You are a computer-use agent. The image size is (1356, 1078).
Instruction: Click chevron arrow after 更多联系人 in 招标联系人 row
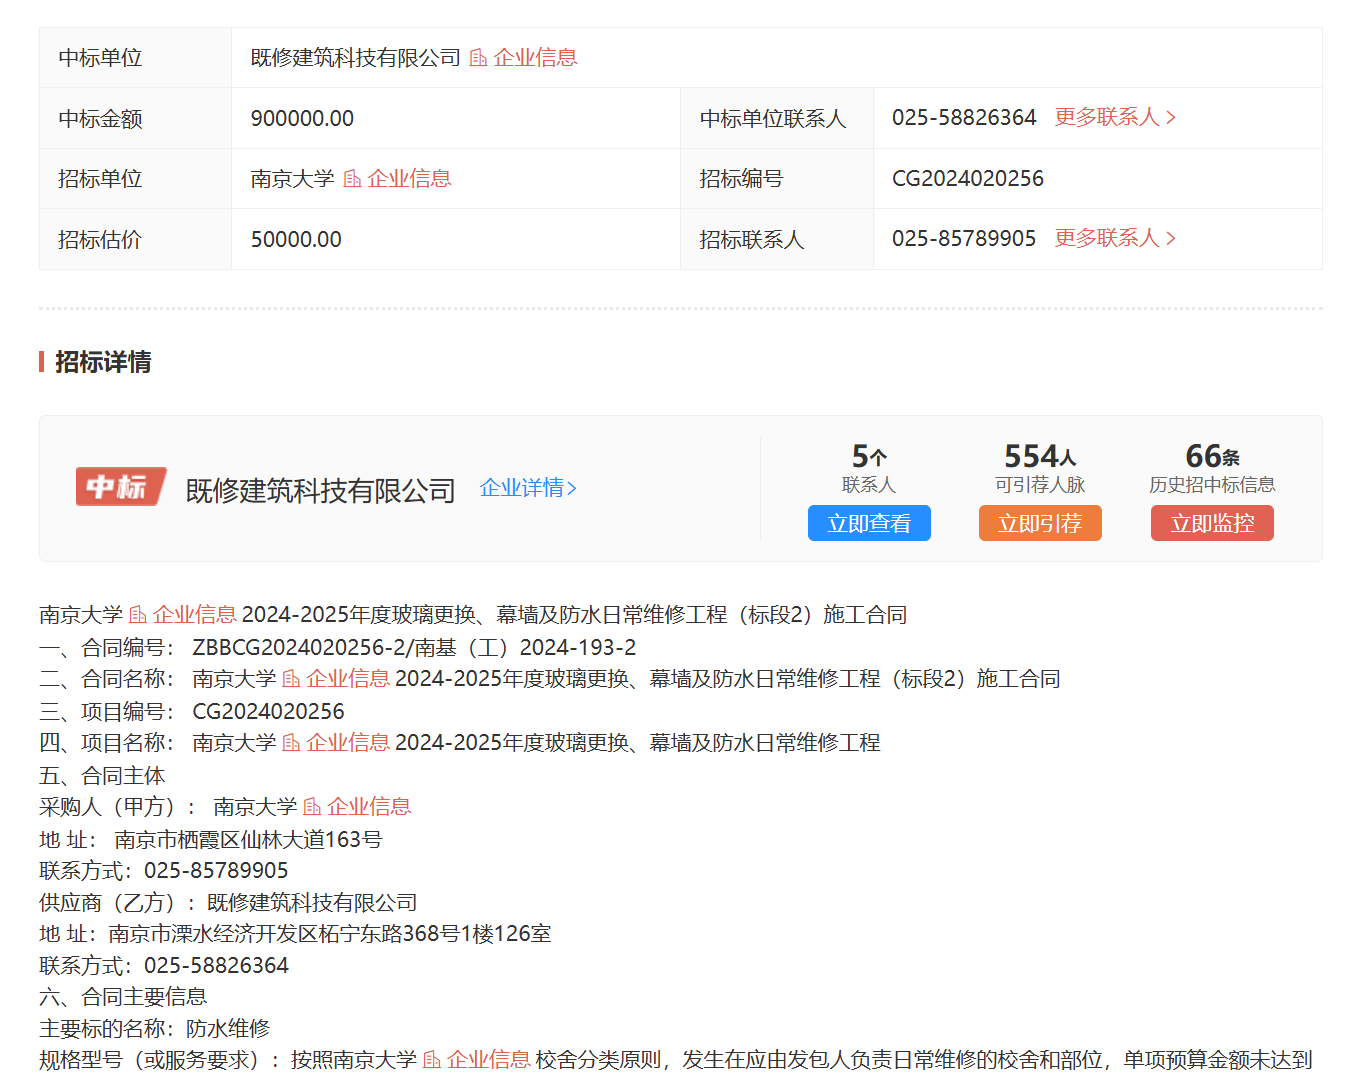1171,239
